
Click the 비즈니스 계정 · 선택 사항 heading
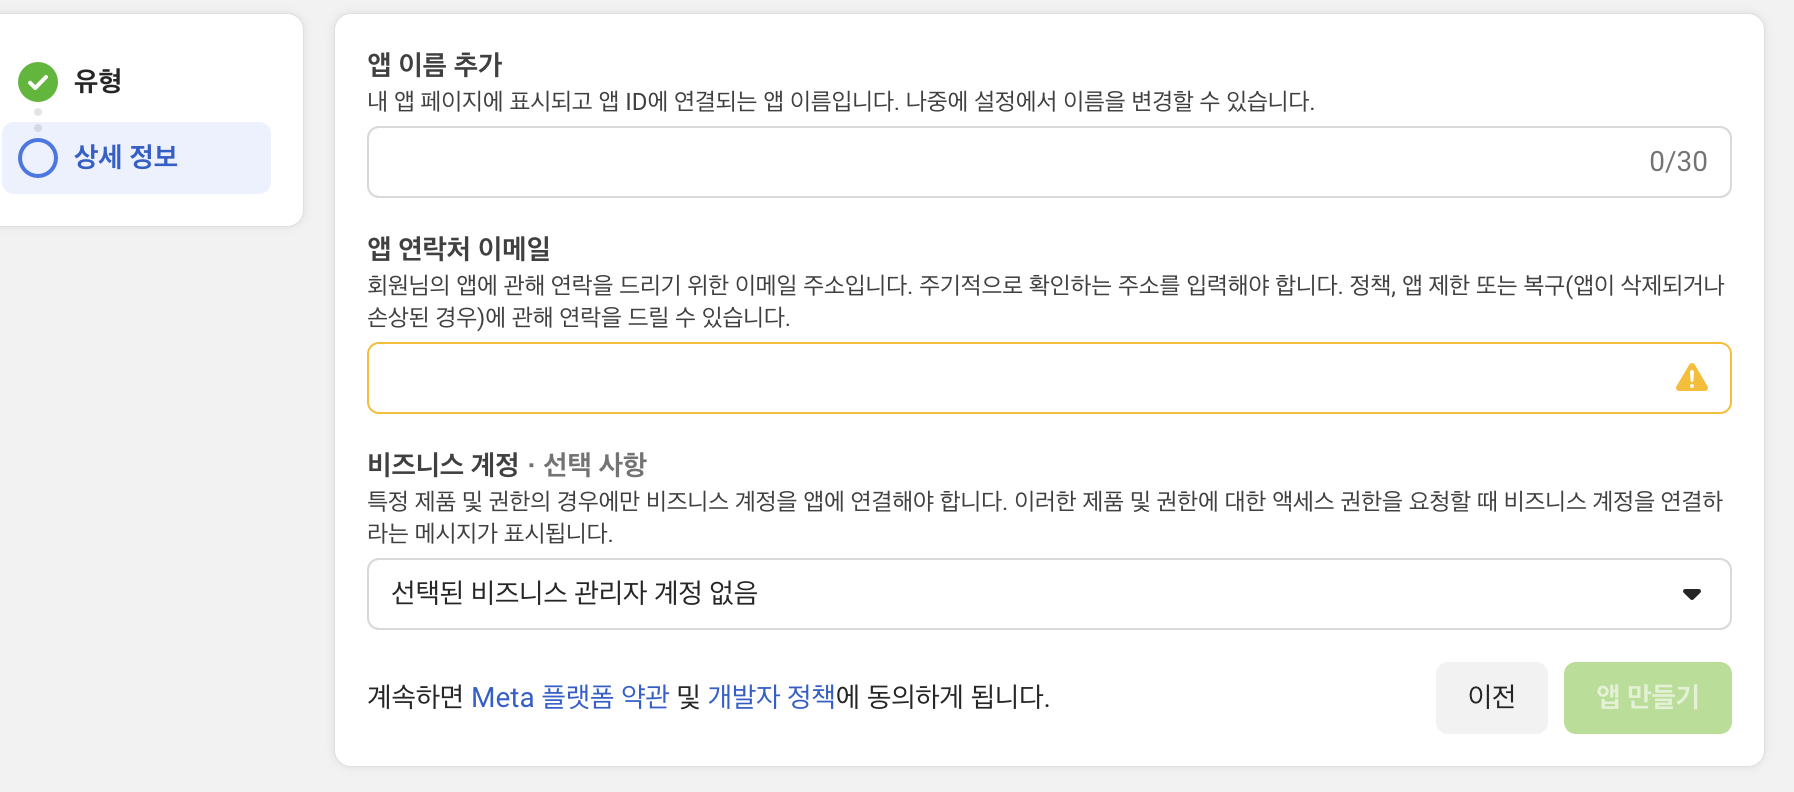click(507, 464)
